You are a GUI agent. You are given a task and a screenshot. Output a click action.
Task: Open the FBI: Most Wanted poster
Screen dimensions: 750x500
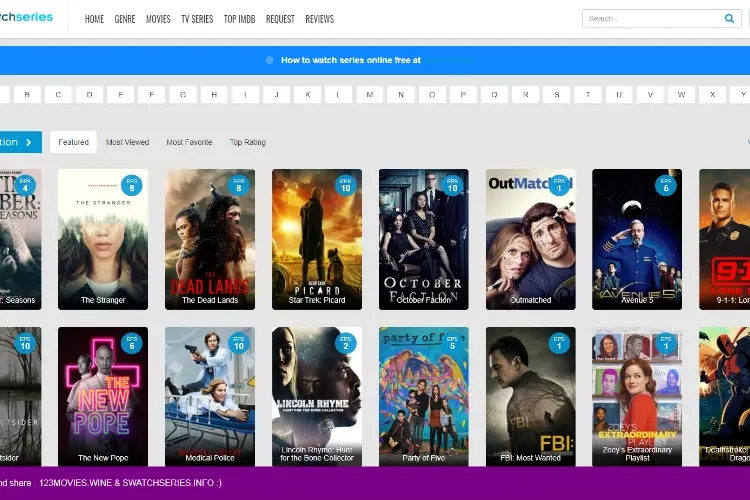pyautogui.click(x=530, y=397)
